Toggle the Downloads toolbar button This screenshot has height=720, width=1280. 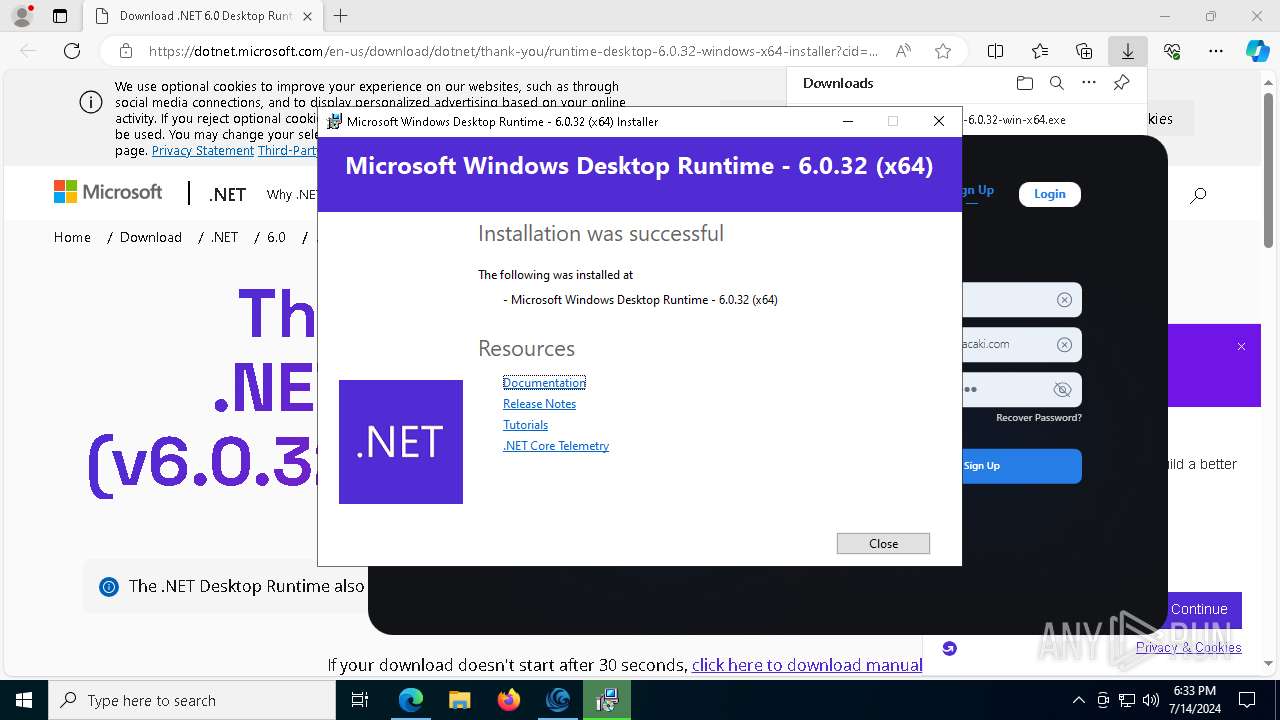point(1127,51)
